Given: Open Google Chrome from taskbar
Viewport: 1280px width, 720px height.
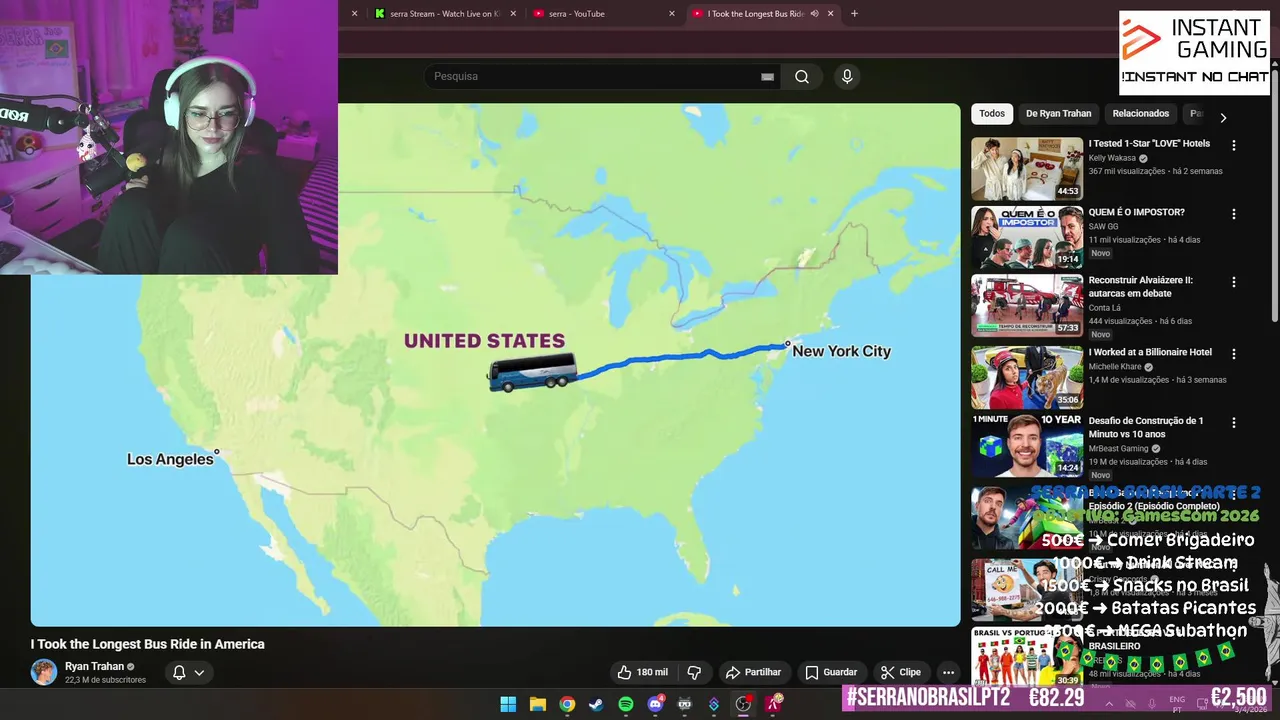Looking at the screenshot, I should (567, 704).
